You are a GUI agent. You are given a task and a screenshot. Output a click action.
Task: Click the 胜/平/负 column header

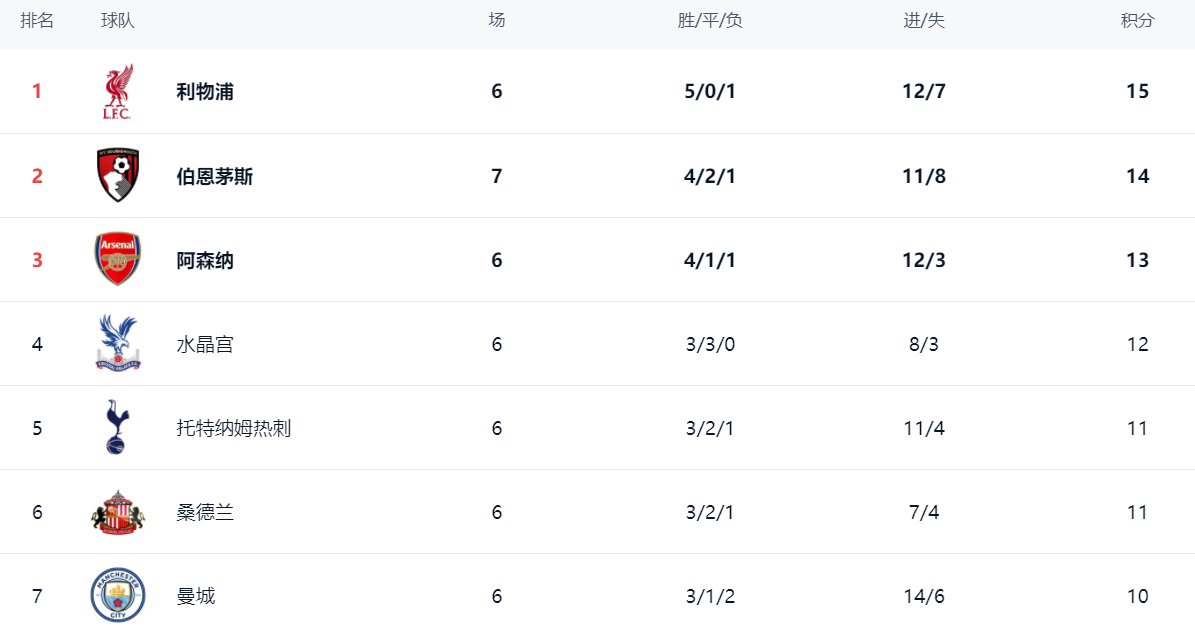(x=710, y=21)
